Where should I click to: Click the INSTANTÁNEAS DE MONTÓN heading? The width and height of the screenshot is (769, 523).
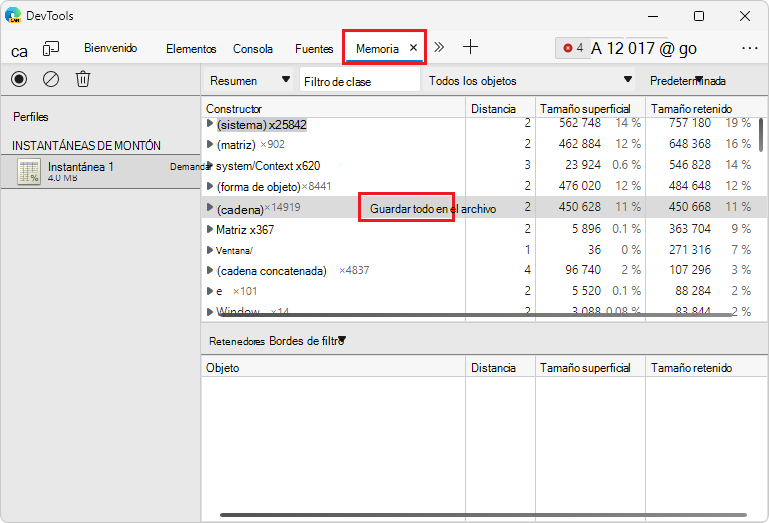click(x=86, y=146)
